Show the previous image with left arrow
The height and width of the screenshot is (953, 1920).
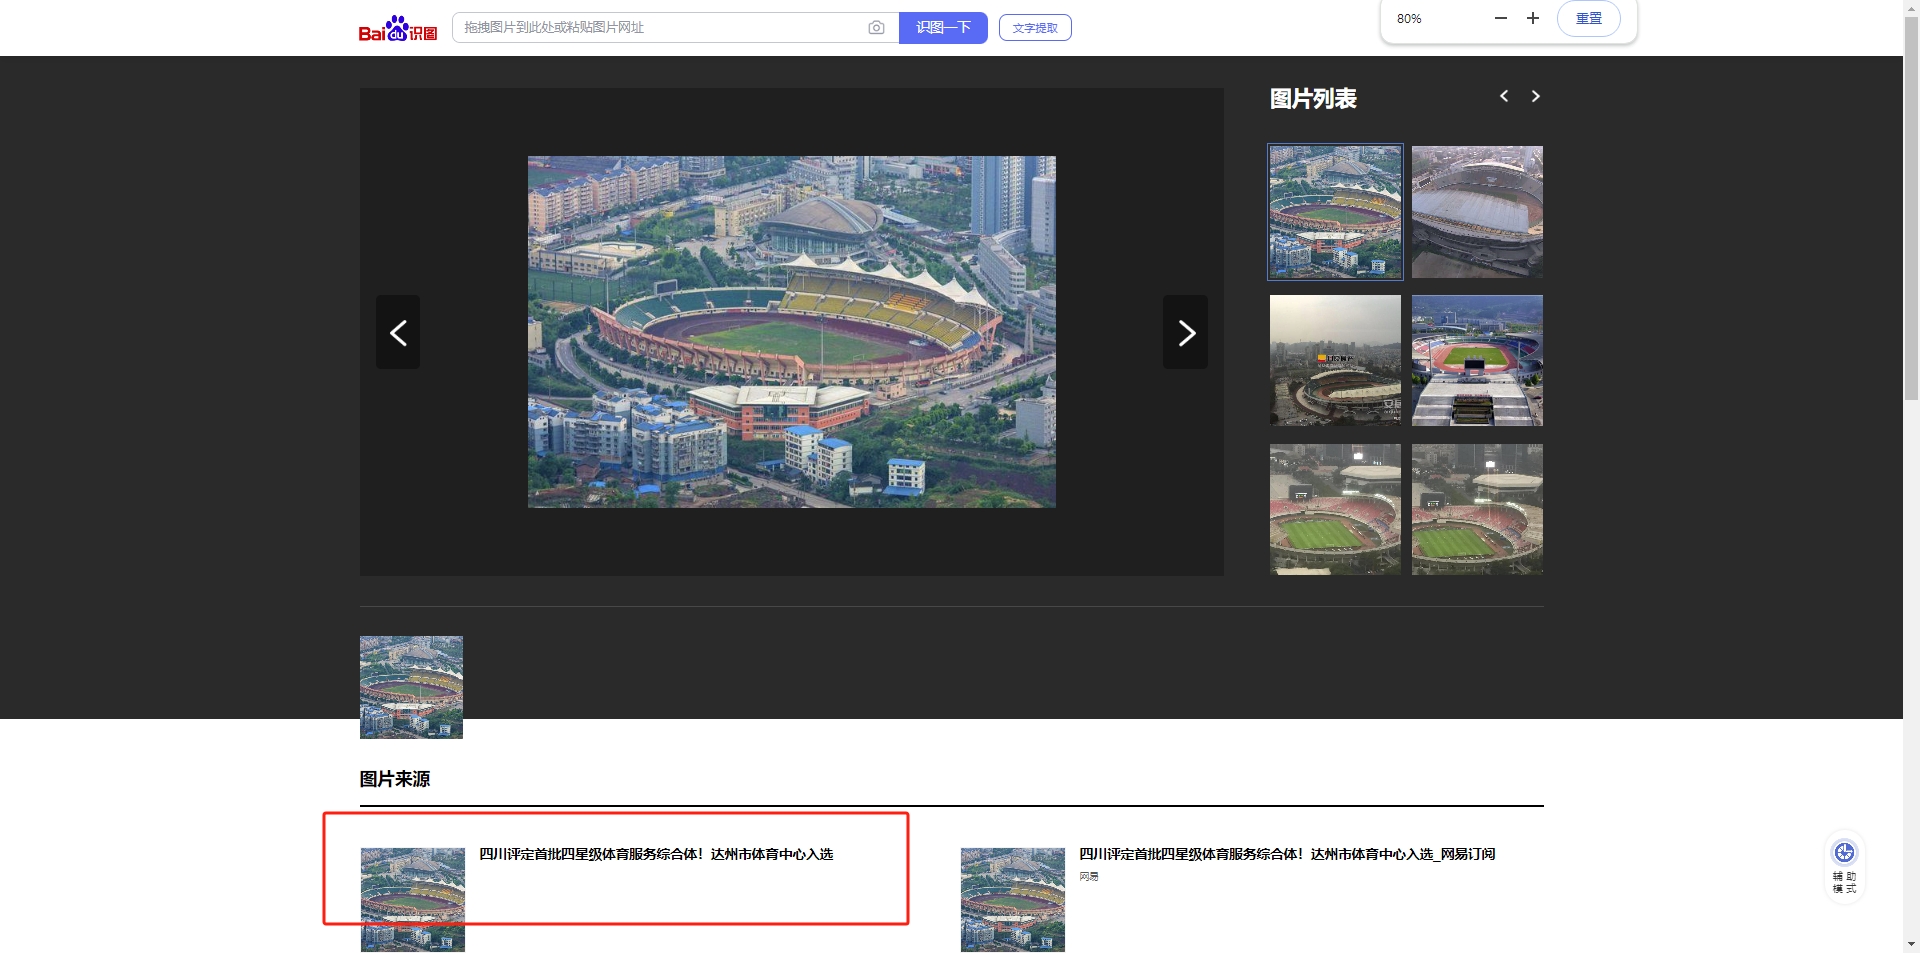[398, 332]
